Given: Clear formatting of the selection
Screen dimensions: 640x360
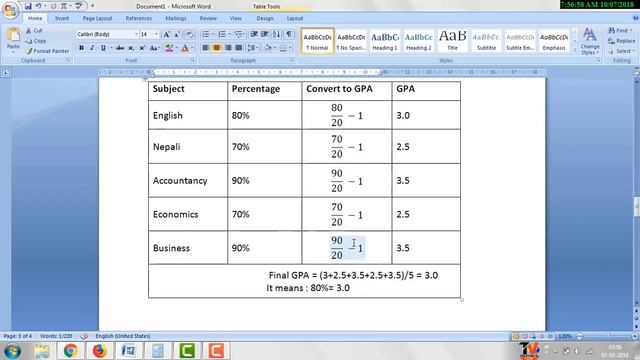Looking at the screenshot, I should [189, 35].
